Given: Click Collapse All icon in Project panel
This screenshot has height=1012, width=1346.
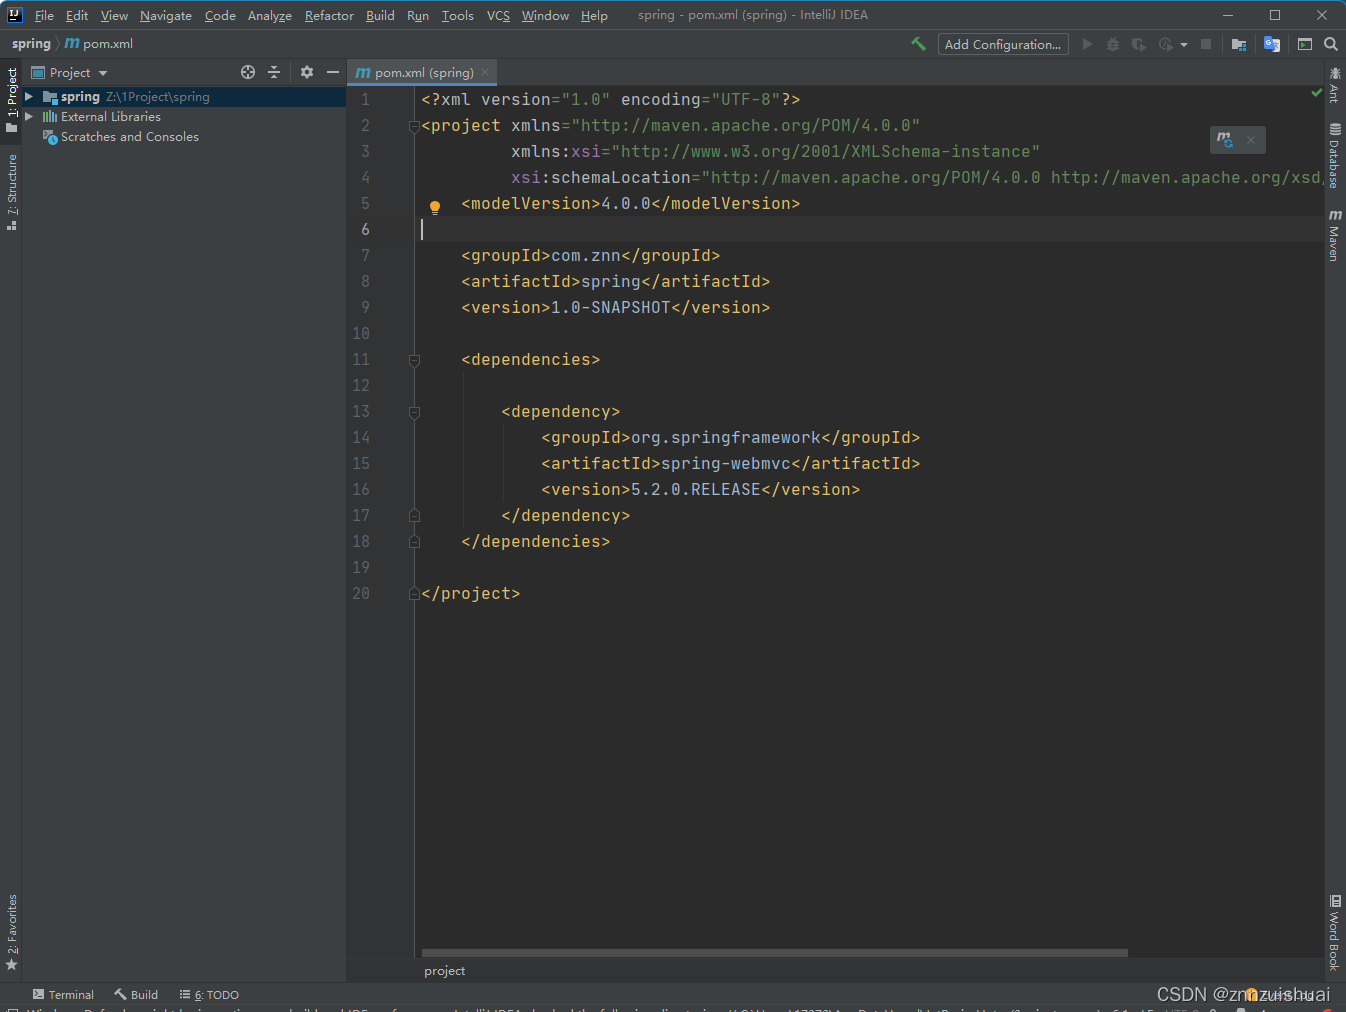Looking at the screenshot, I should tap(274, 72).
